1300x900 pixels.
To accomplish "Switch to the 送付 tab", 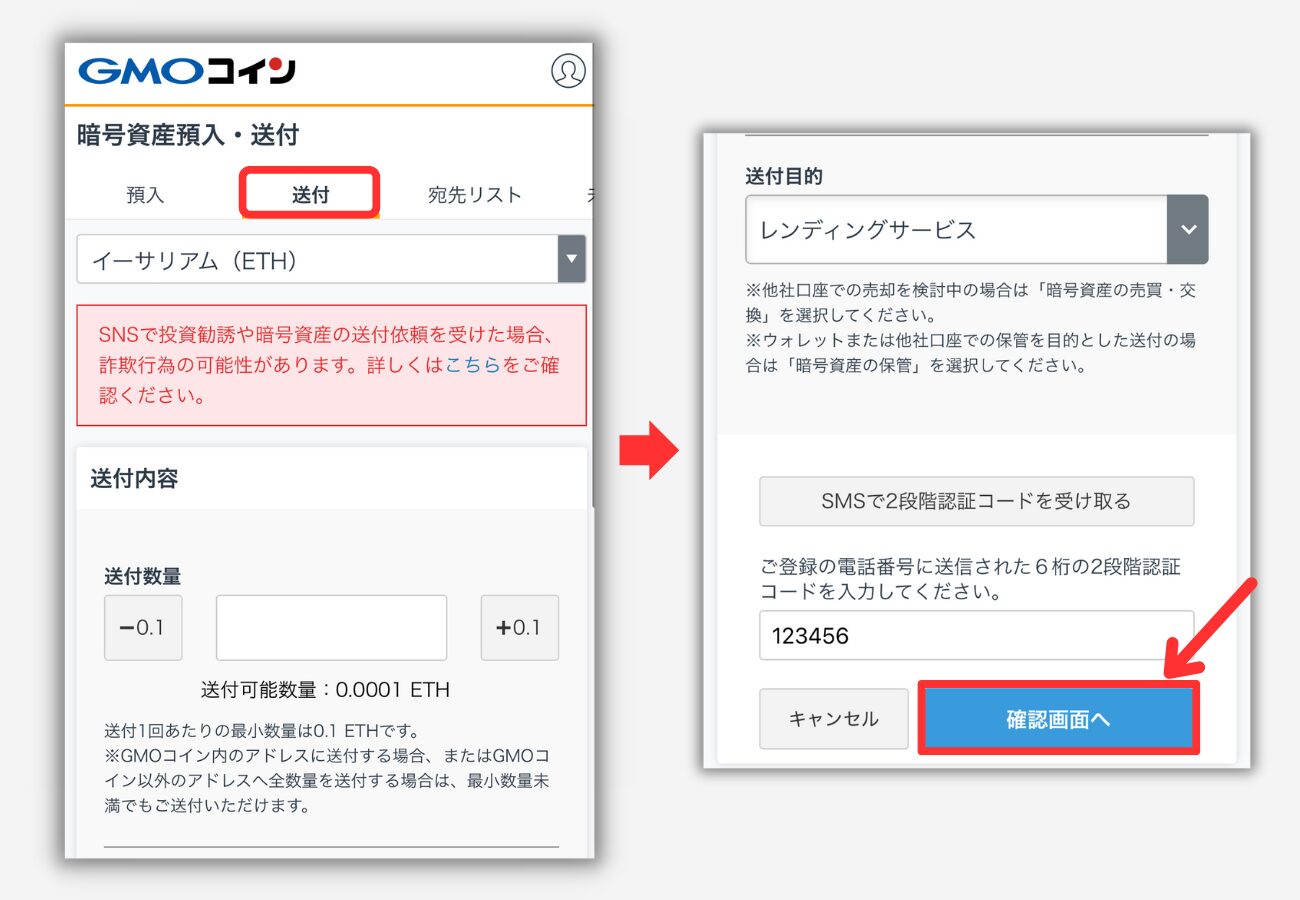I will click(310, 194).
